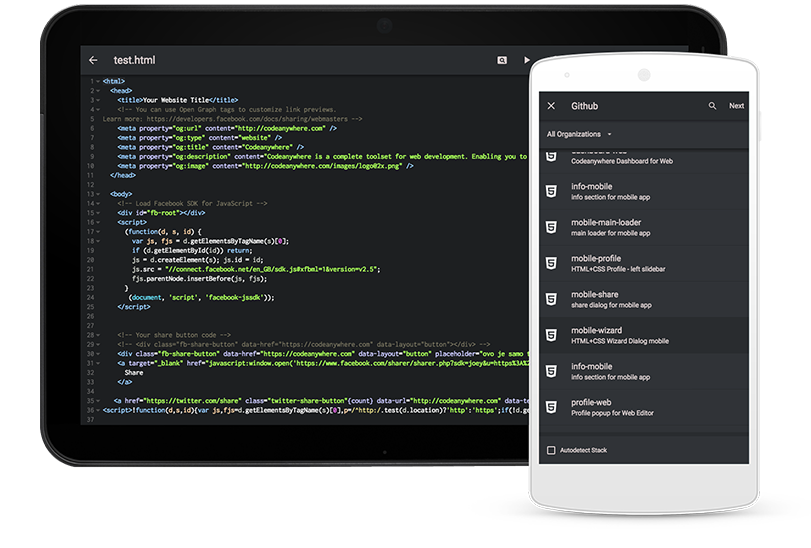Tap the HTML5 icon beside mobile-wizard

click(x=551, y=335)
